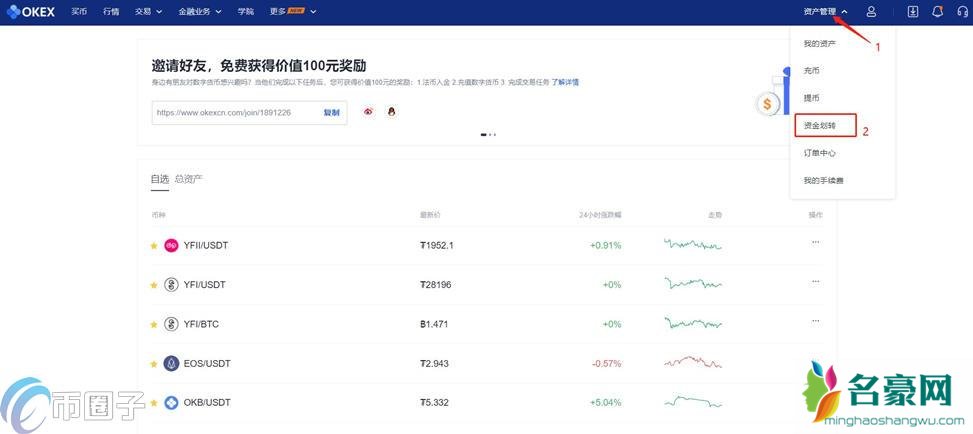This screenshot has height=434, width=973.
Task: Switch to the 总资产 tab
Action: point(188,179)
